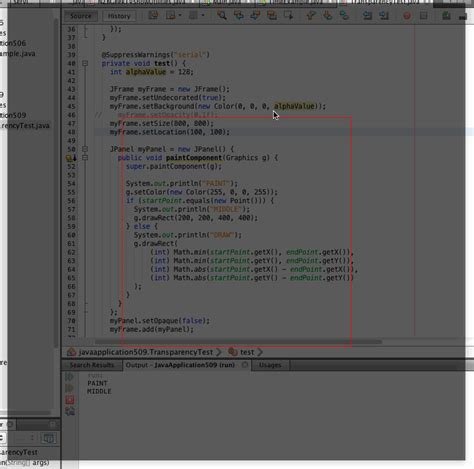Image resolution: width=474 pixels, height=469 pixels.
Task: Click the override hint icon on line 51
Action: (x=70, y=158)
